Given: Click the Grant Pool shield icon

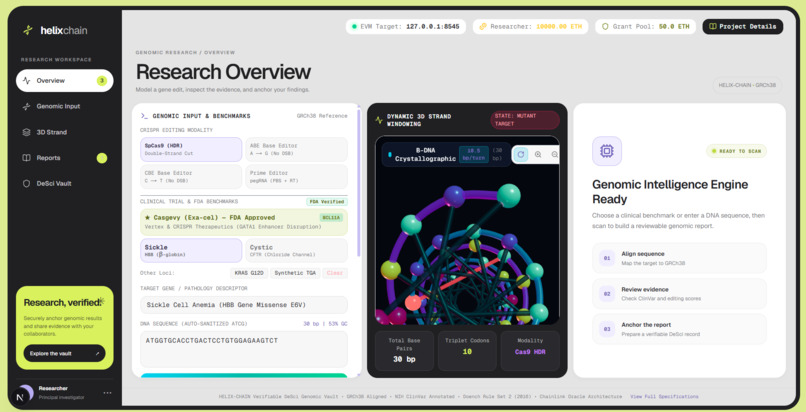Looking at the screenshot, I should tap(605, 27).
